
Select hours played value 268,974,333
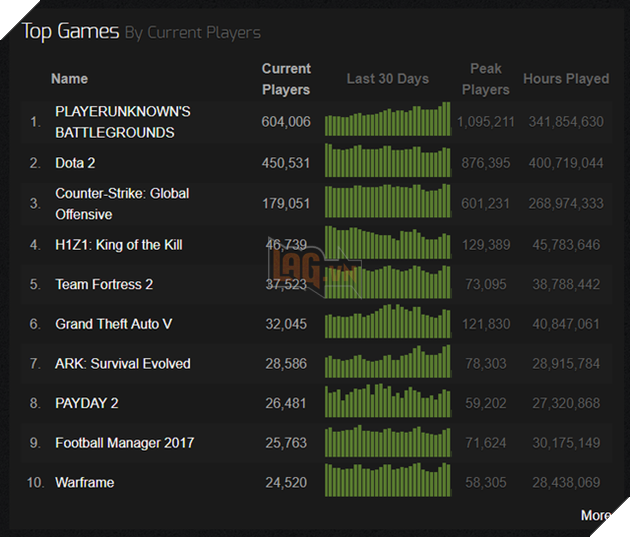pos(566,204)
